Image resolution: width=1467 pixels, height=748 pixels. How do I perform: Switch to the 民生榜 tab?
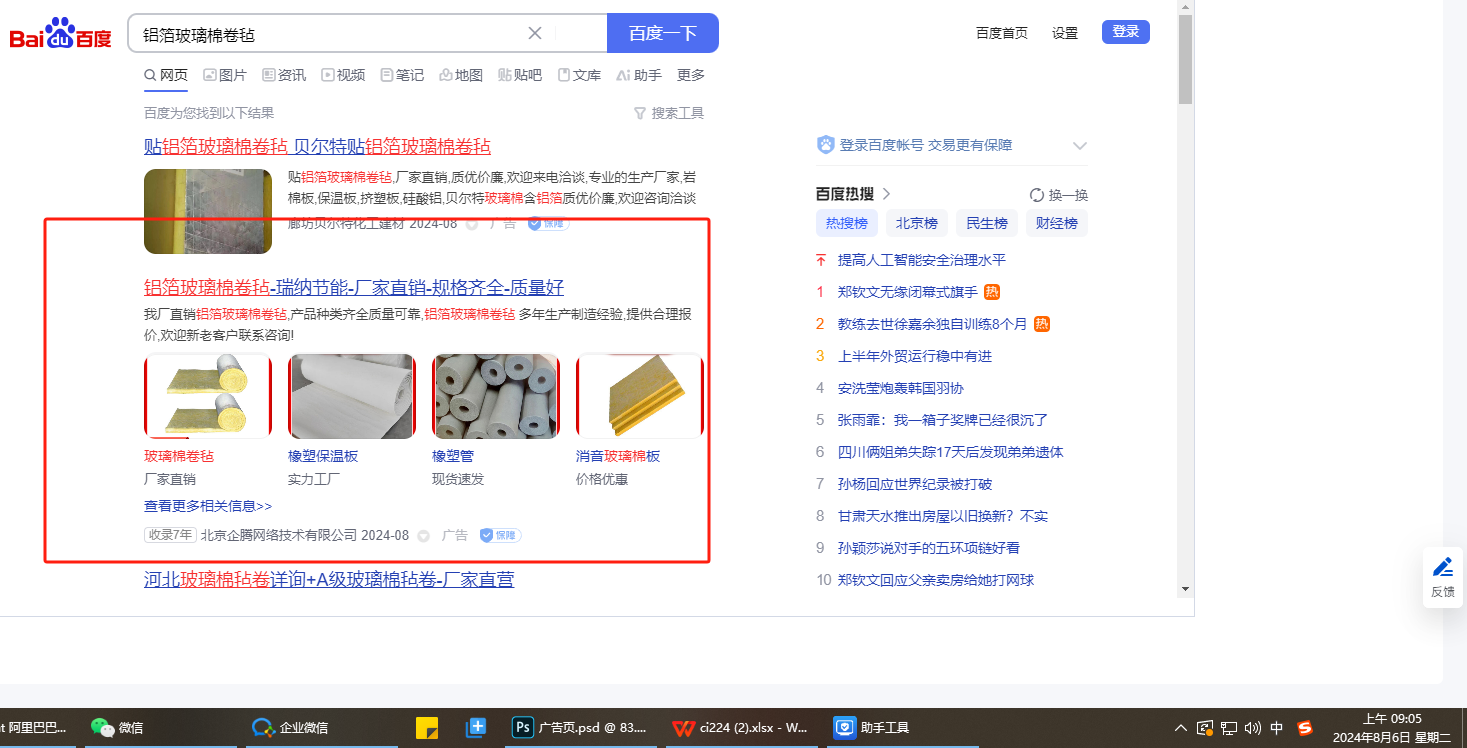(987, 223)
